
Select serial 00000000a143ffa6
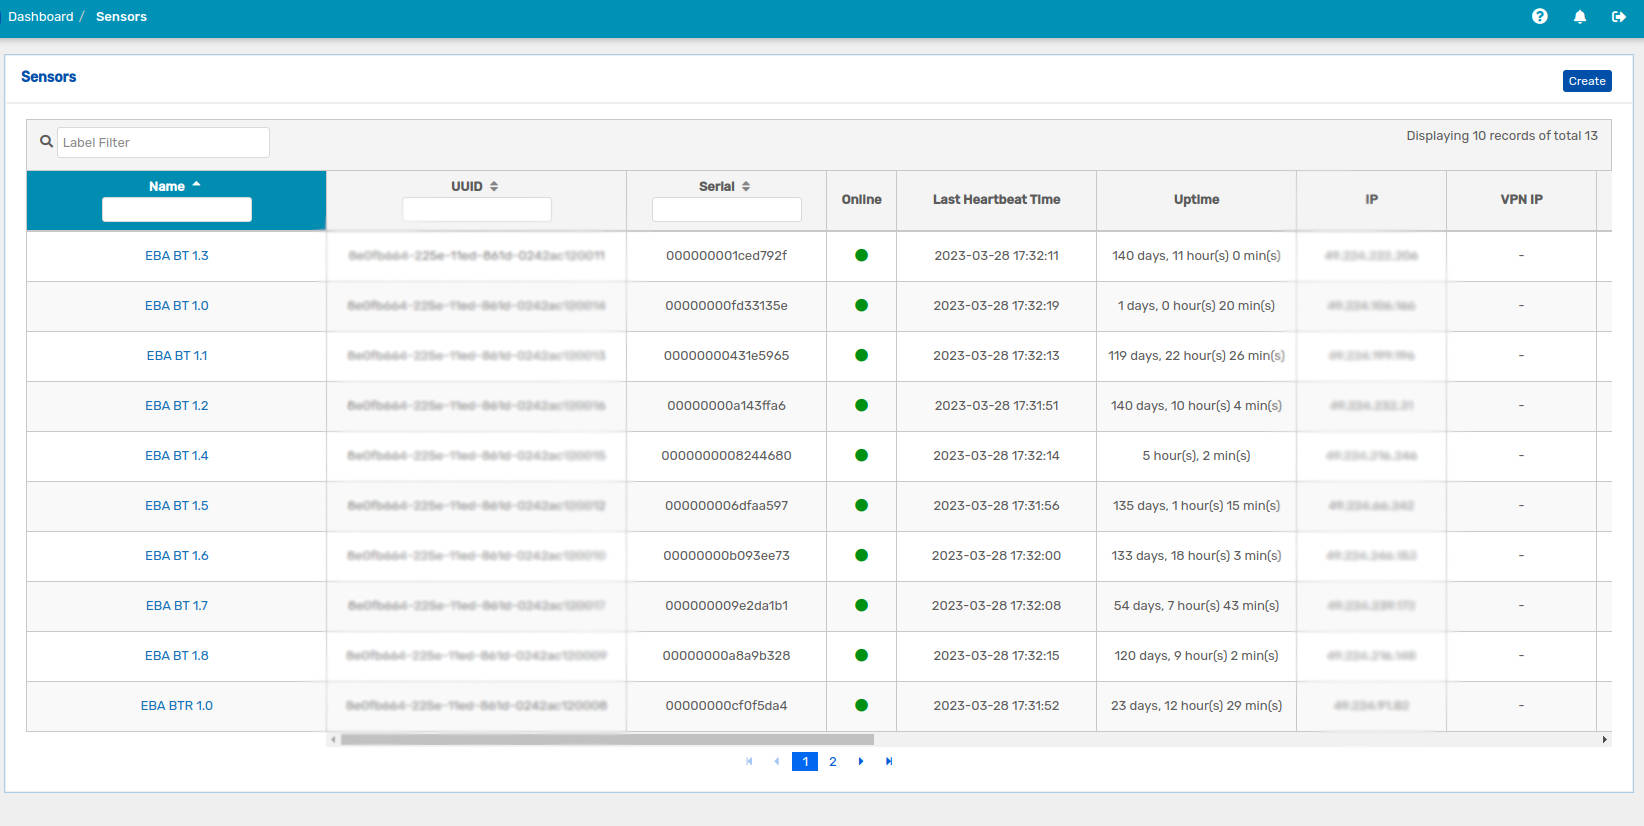pos(727,406)
